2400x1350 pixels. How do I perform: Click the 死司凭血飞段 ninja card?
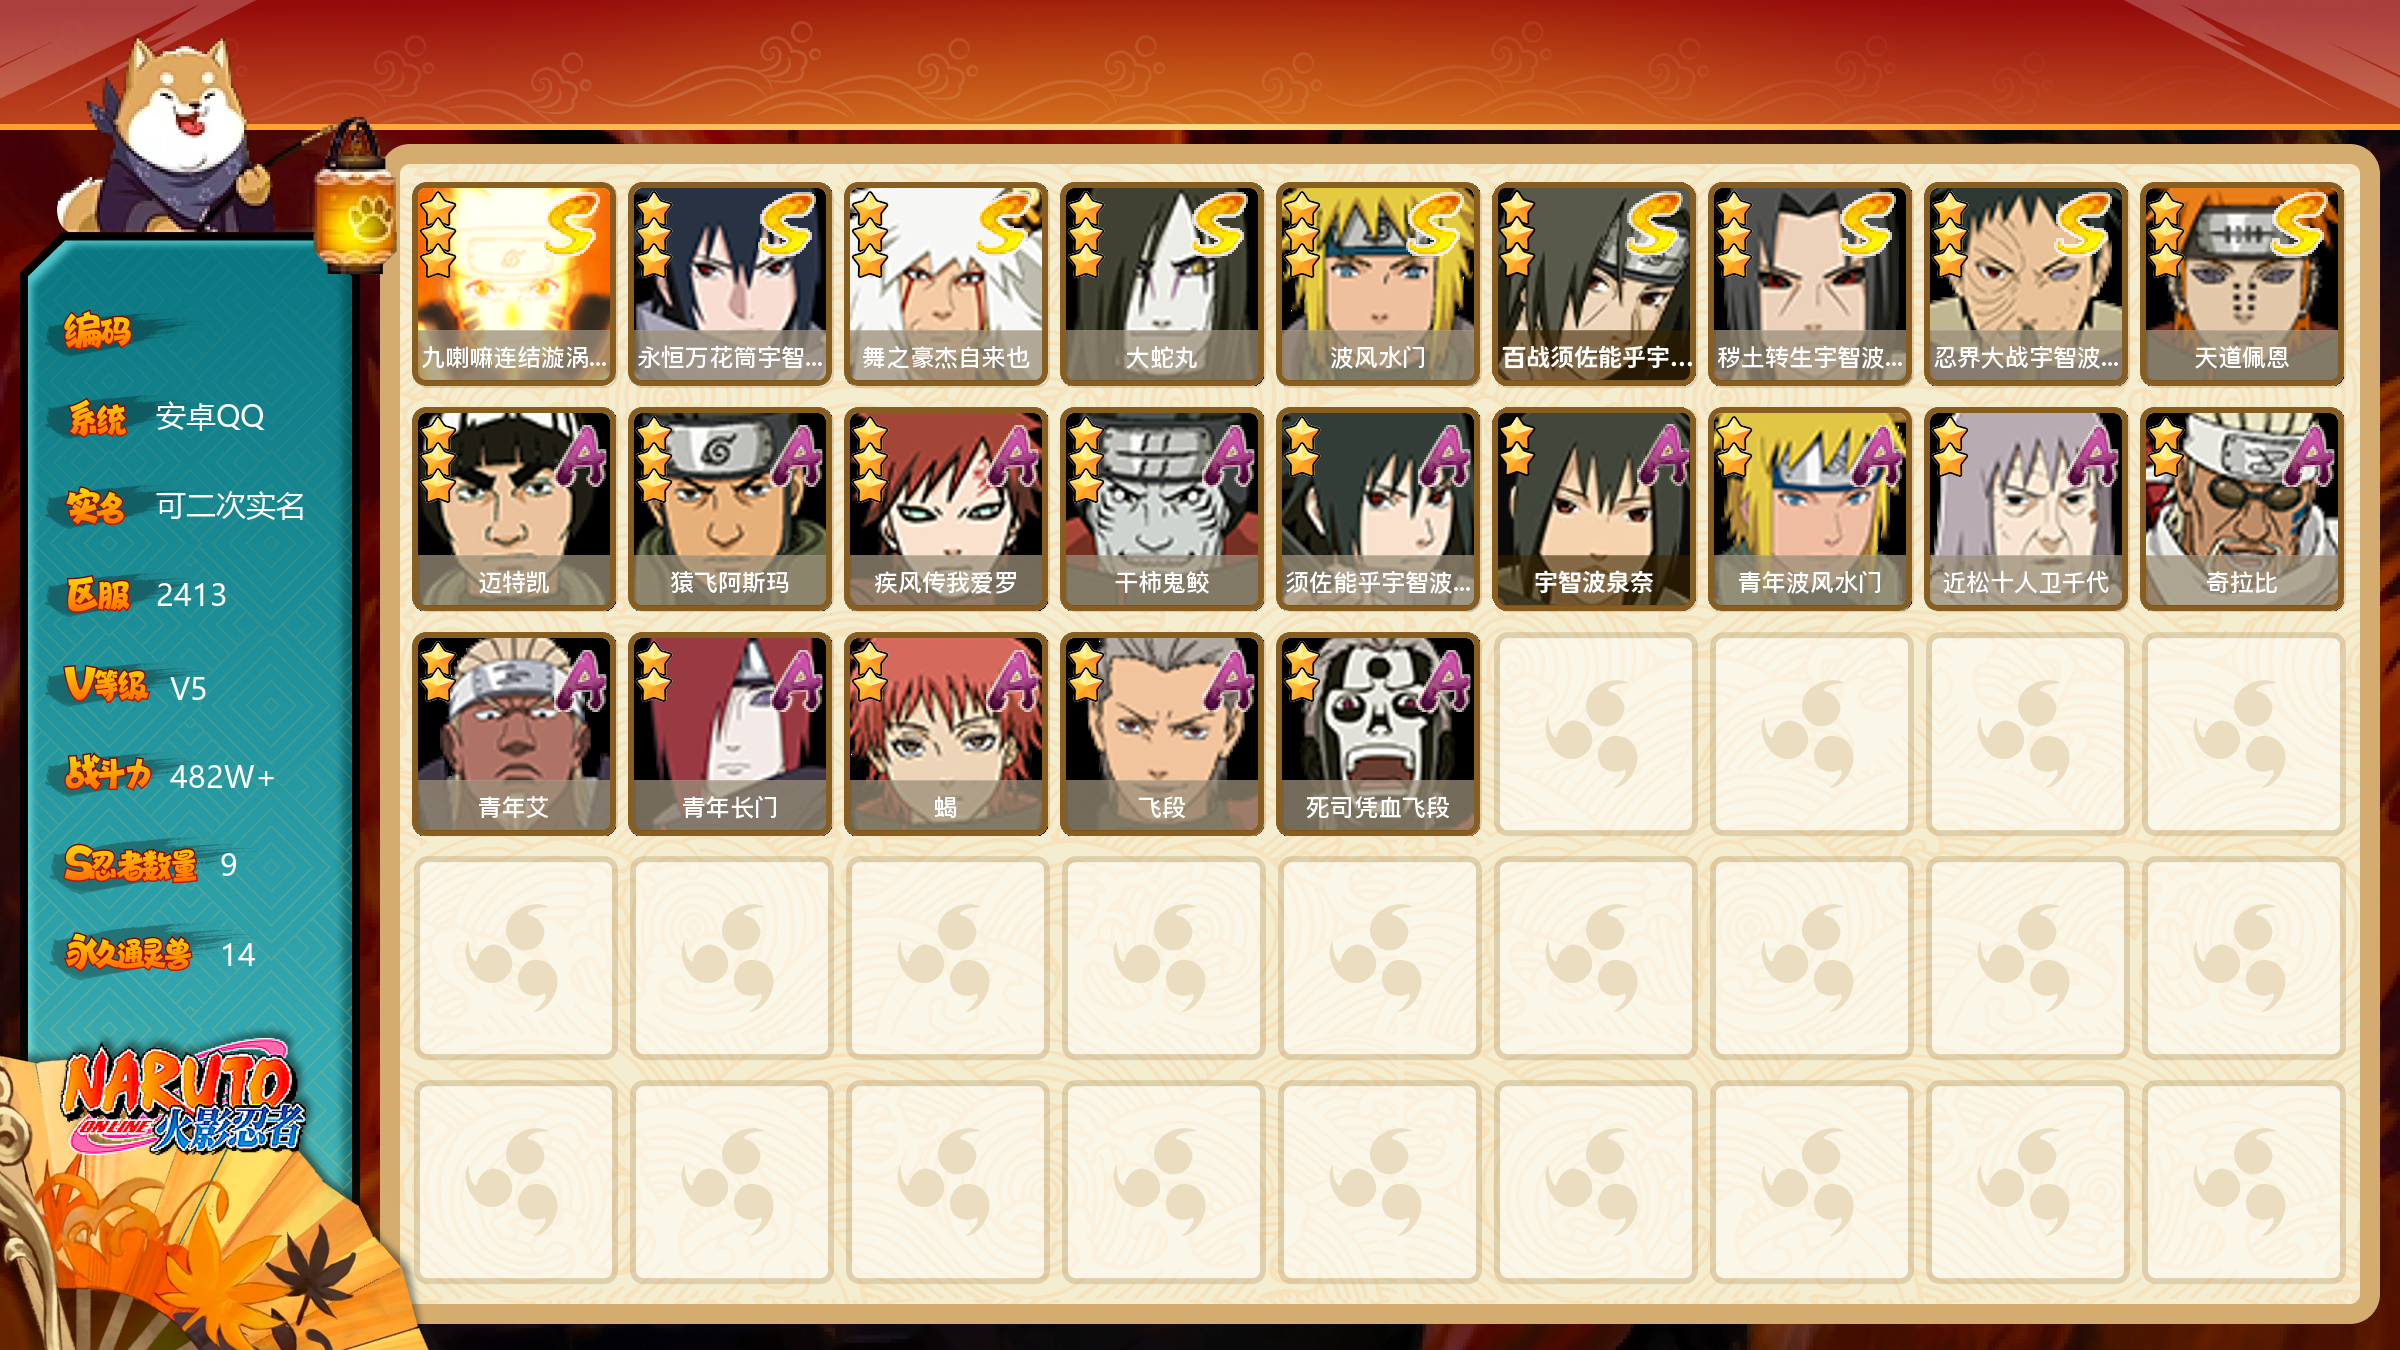(1377, 734)
